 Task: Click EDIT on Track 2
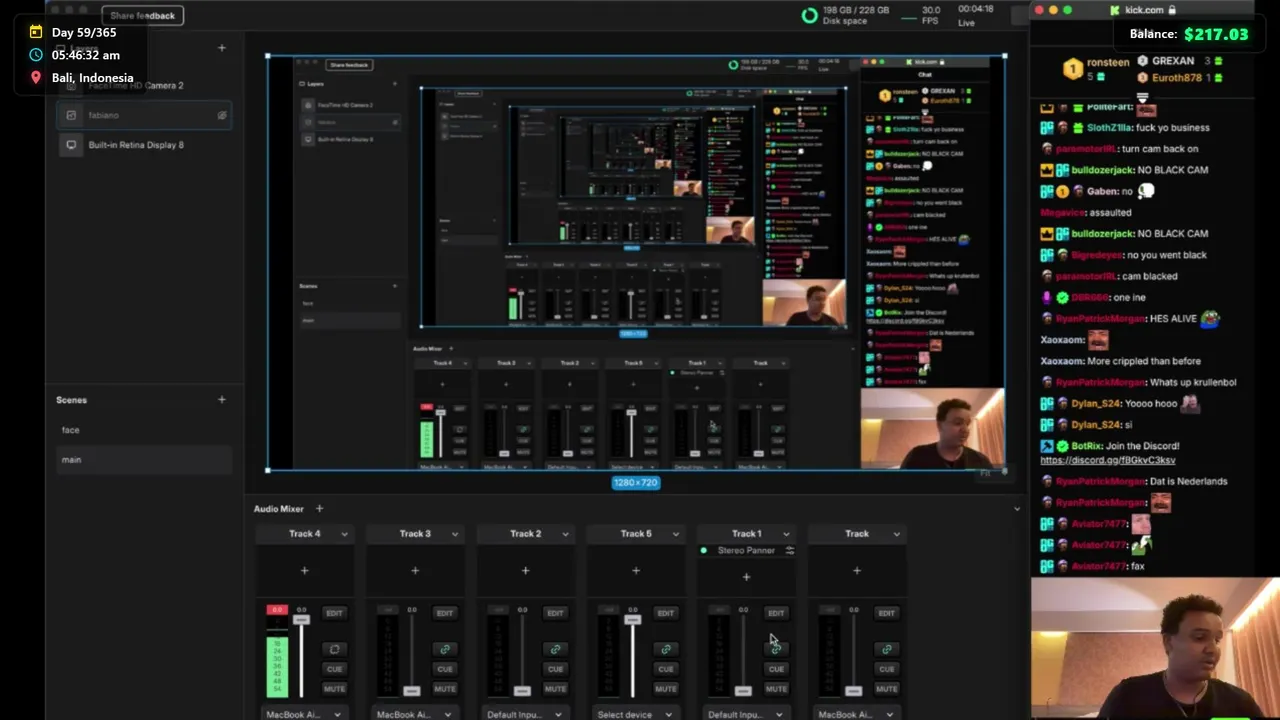[x=555, y=613]
